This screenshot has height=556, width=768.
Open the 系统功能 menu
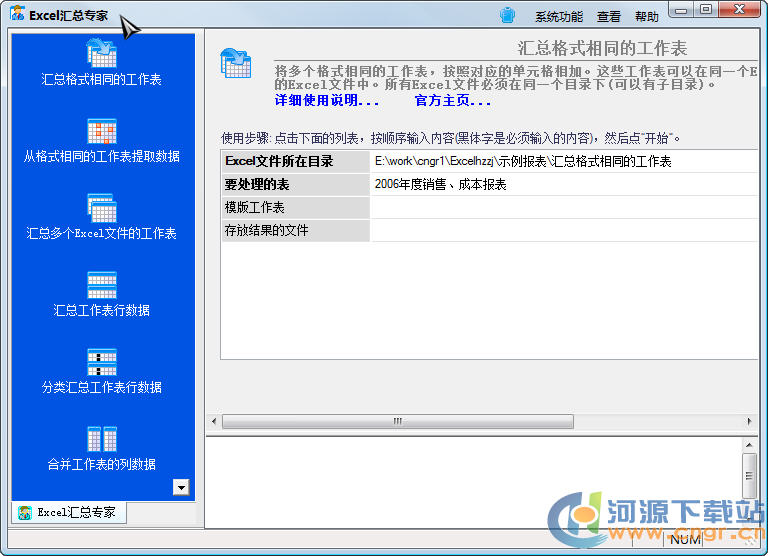[x=559, y=17]
